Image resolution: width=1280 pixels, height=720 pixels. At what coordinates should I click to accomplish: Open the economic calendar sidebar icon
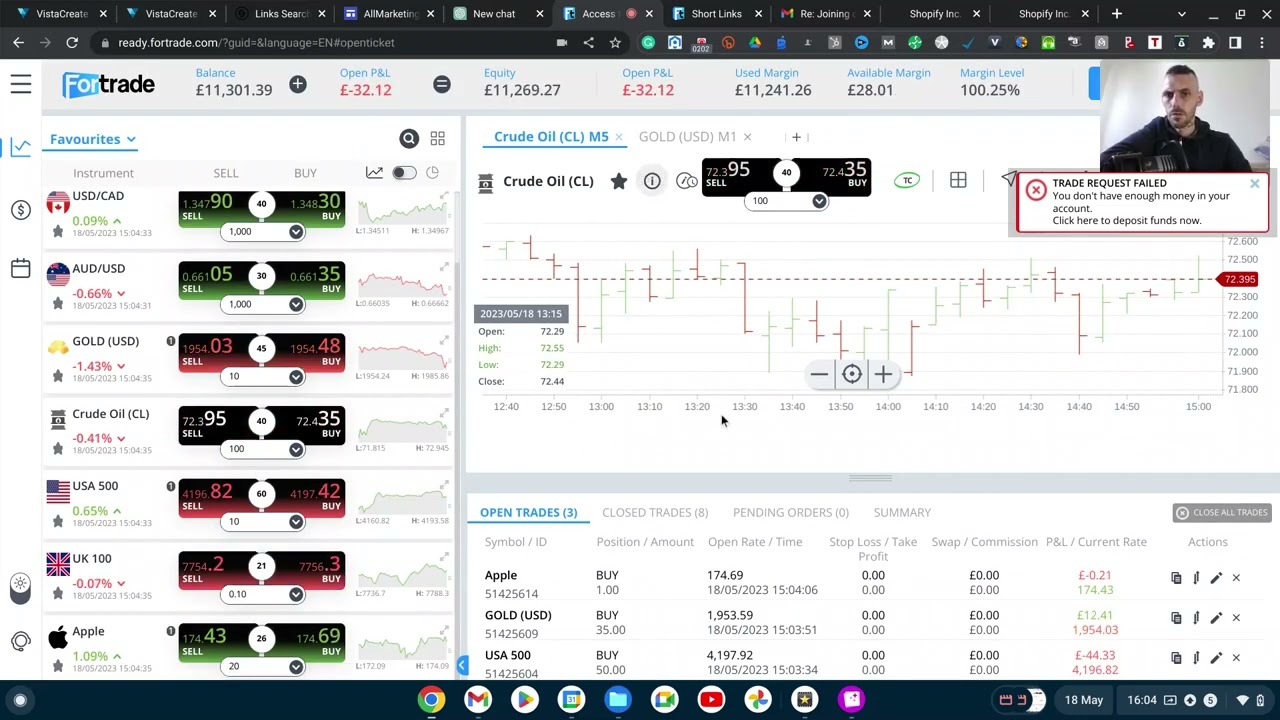click(21, 268)
